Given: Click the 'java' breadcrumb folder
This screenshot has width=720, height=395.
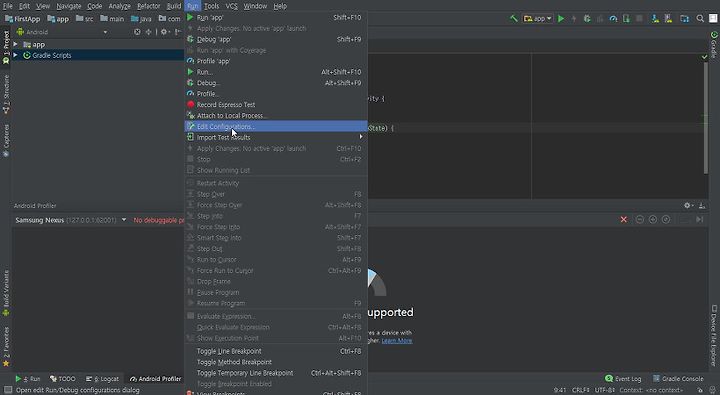Looking at the screenshot, I should click(x=141, y=19).
